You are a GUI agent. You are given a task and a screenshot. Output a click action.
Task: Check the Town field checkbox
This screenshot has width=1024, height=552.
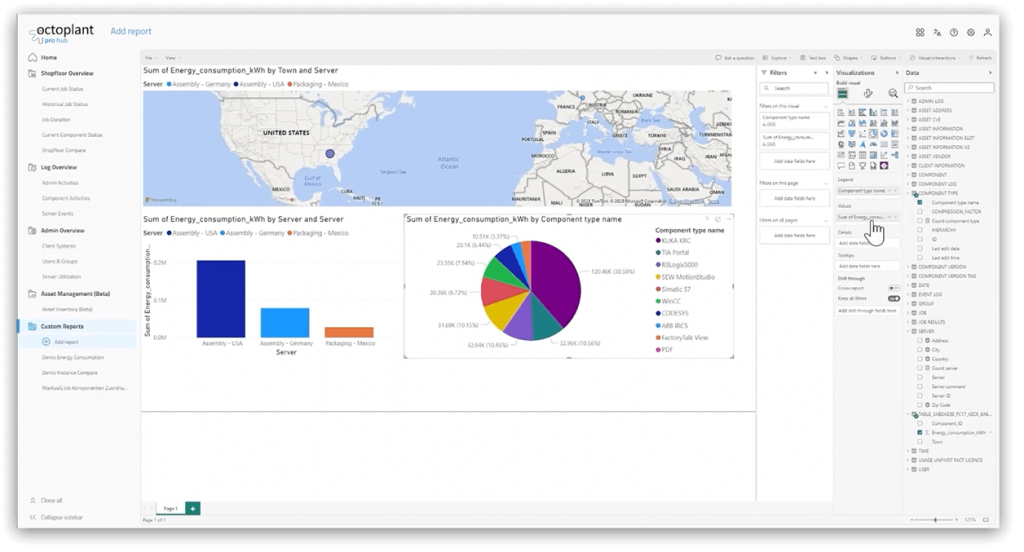[x=919, y=441]
